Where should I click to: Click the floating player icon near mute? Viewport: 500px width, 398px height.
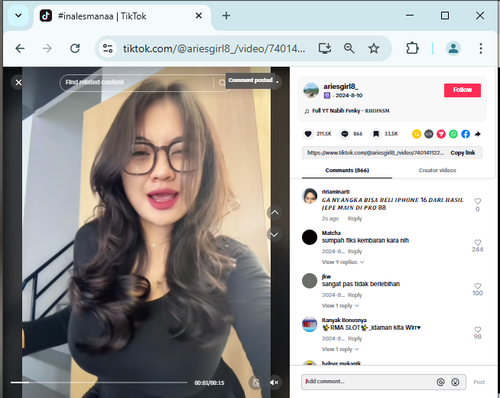[x=256, y=382]
